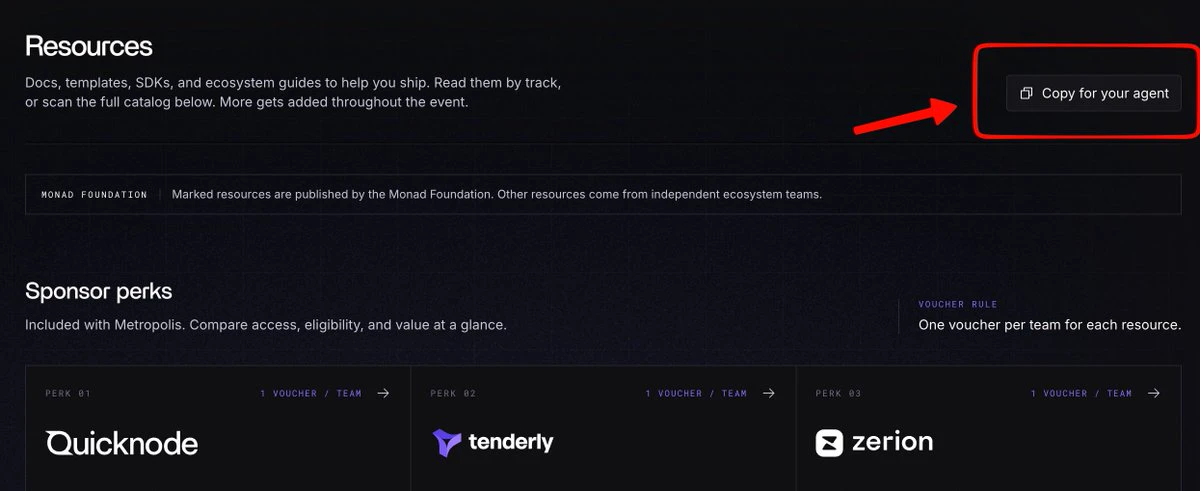
Task: Open the Zerion perk arrow icon
Action: point(1154,393)
